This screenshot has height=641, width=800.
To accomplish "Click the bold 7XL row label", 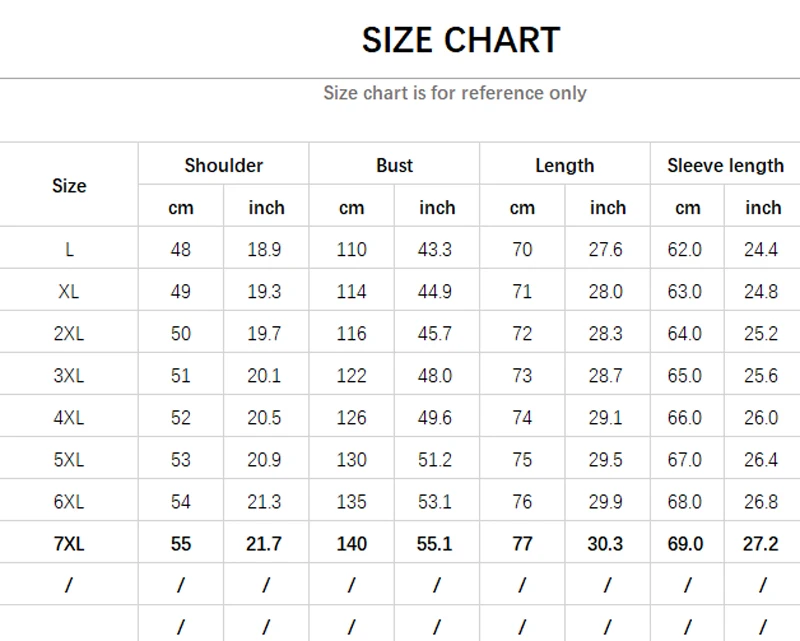I will pyautogui.click(x=69, y=544).
